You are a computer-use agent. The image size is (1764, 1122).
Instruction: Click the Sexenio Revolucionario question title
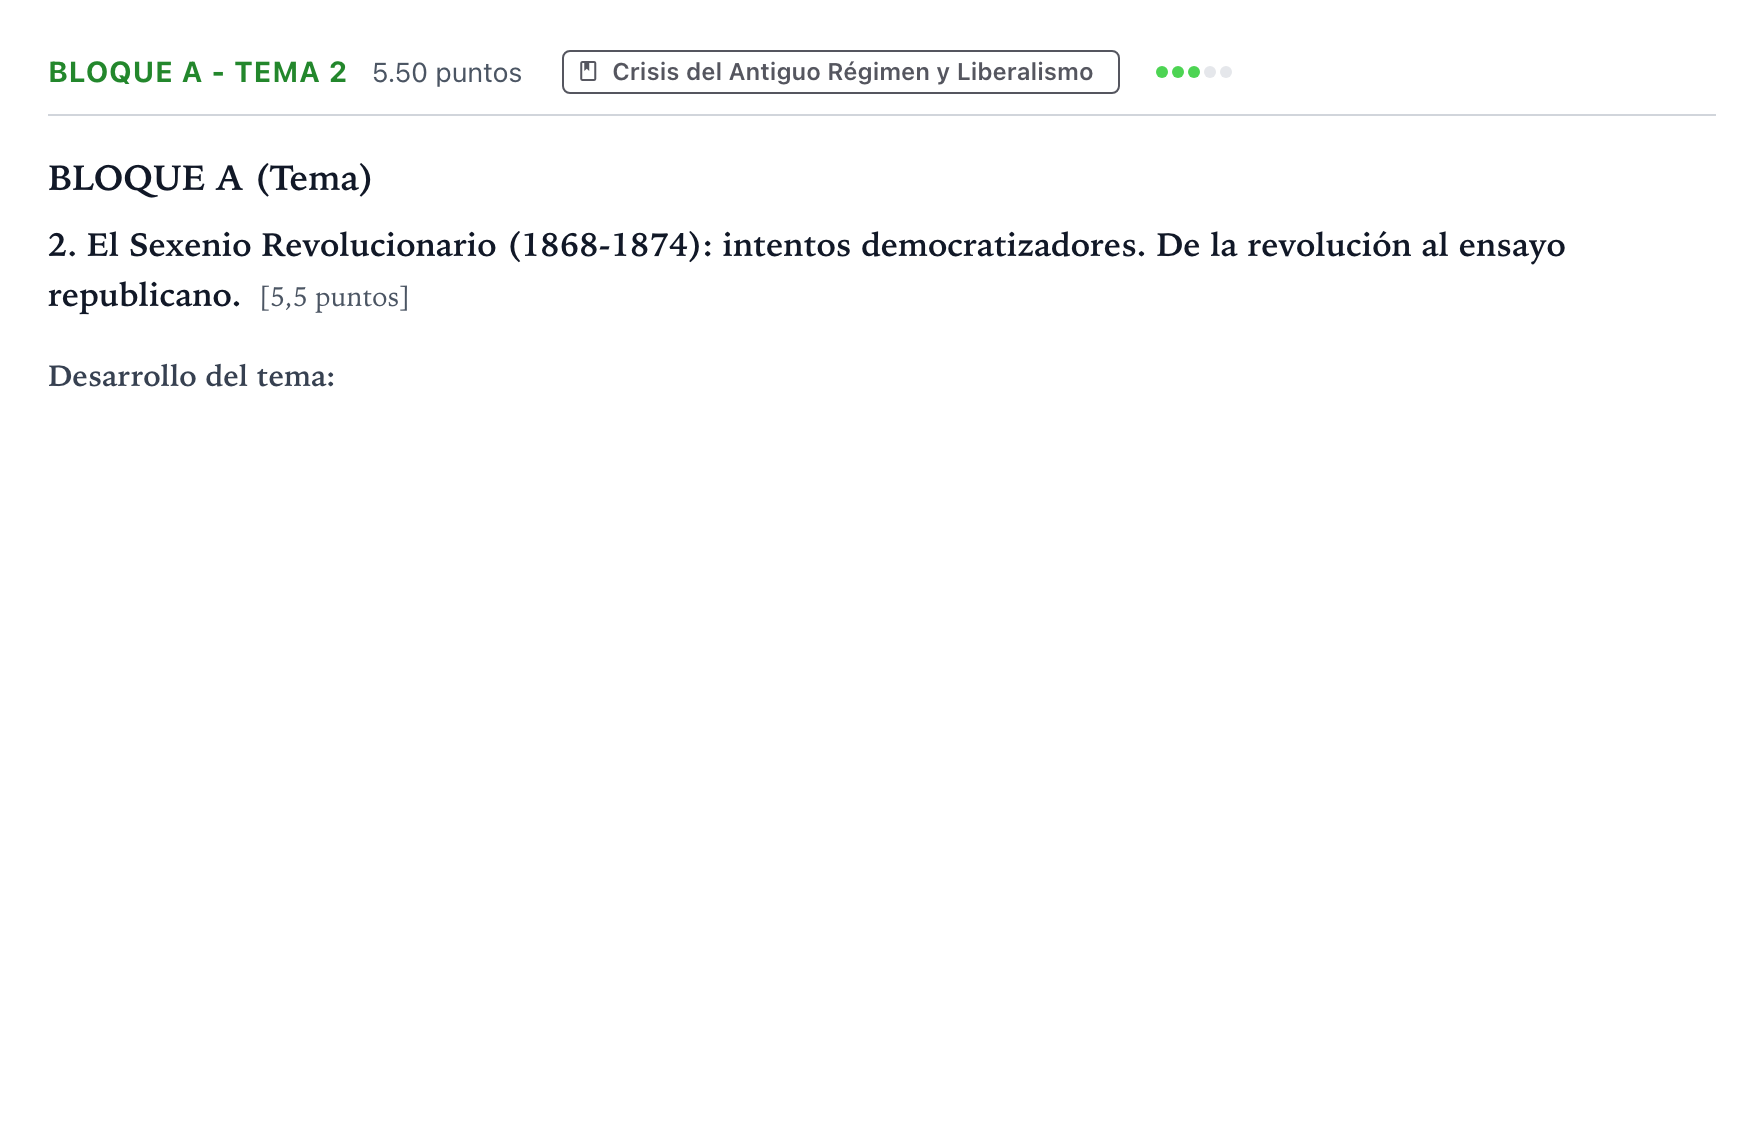(806, 270)
